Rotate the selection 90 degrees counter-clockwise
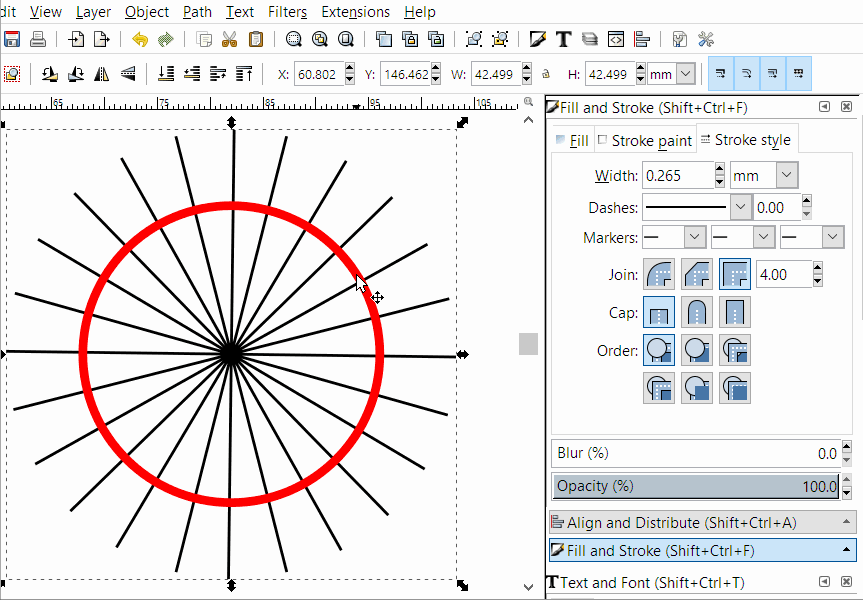Screen dimensions: 863x600 48,73
